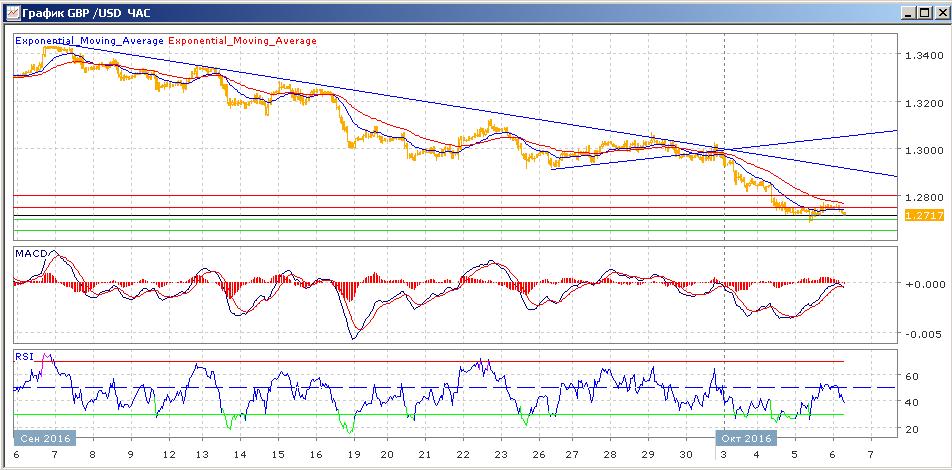This screenshot has width=952, height=470.
Task: Select the red Exponential_Moving_Average legend label
Action: pos(242,41)
